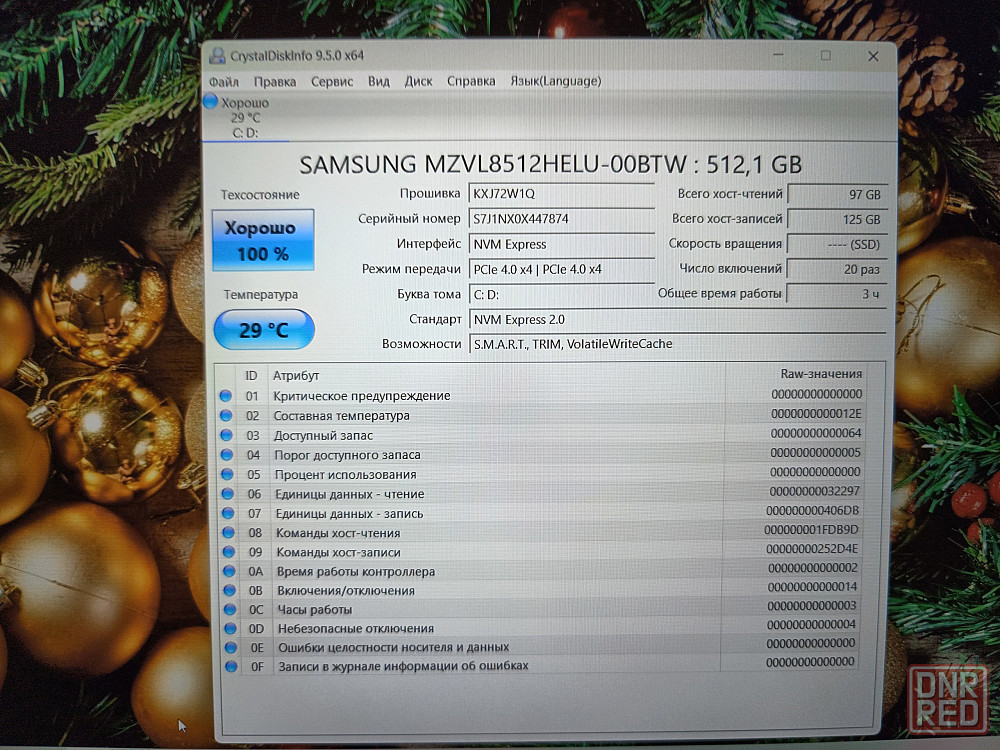Close the CrystalDiskInfo window
The width and height of the screenshot is (1000, 750).
tap(873, 56)
